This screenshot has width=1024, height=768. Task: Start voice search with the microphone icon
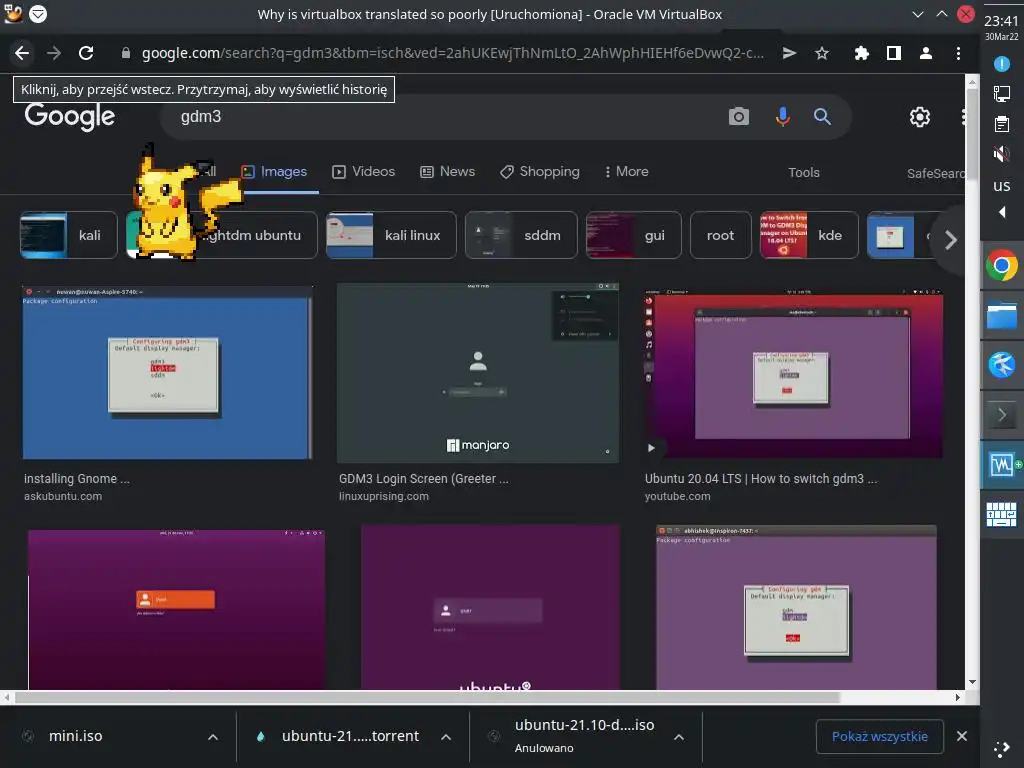click(x=782, y=117)
